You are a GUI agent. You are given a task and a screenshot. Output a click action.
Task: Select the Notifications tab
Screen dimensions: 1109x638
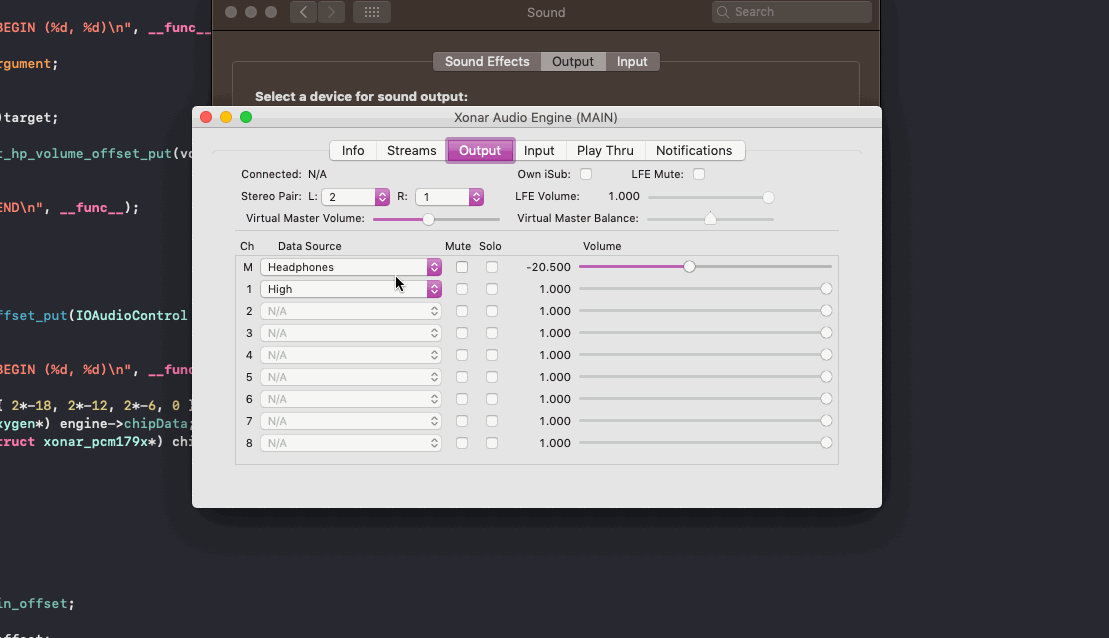[694, 150]
